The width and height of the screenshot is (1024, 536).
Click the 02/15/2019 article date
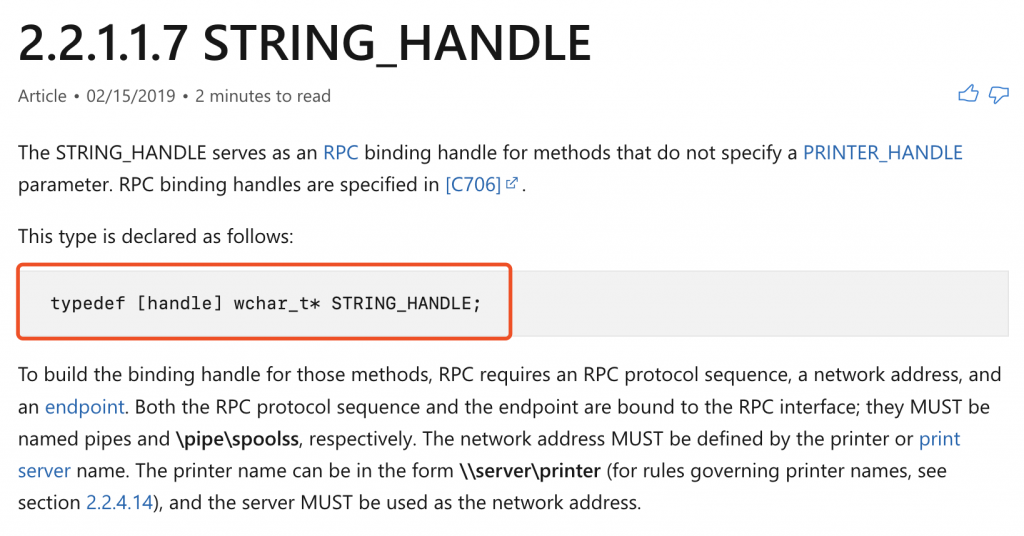[x=130, y=97]
